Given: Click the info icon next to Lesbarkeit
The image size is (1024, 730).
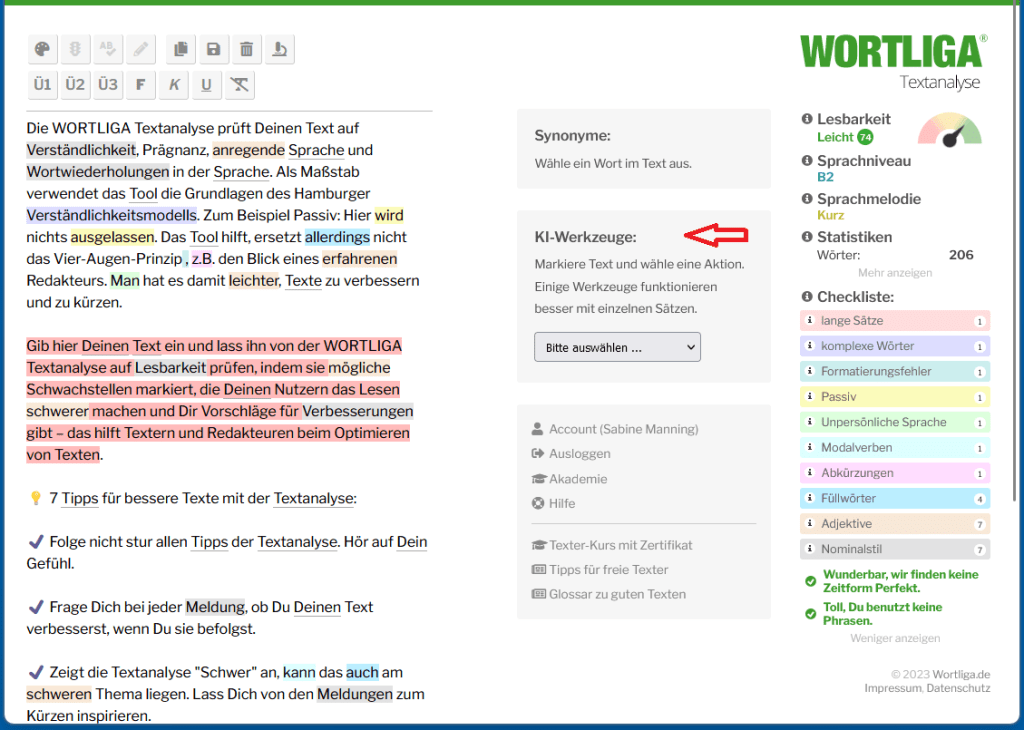Looking at the screenshot, I should (807, 119).
